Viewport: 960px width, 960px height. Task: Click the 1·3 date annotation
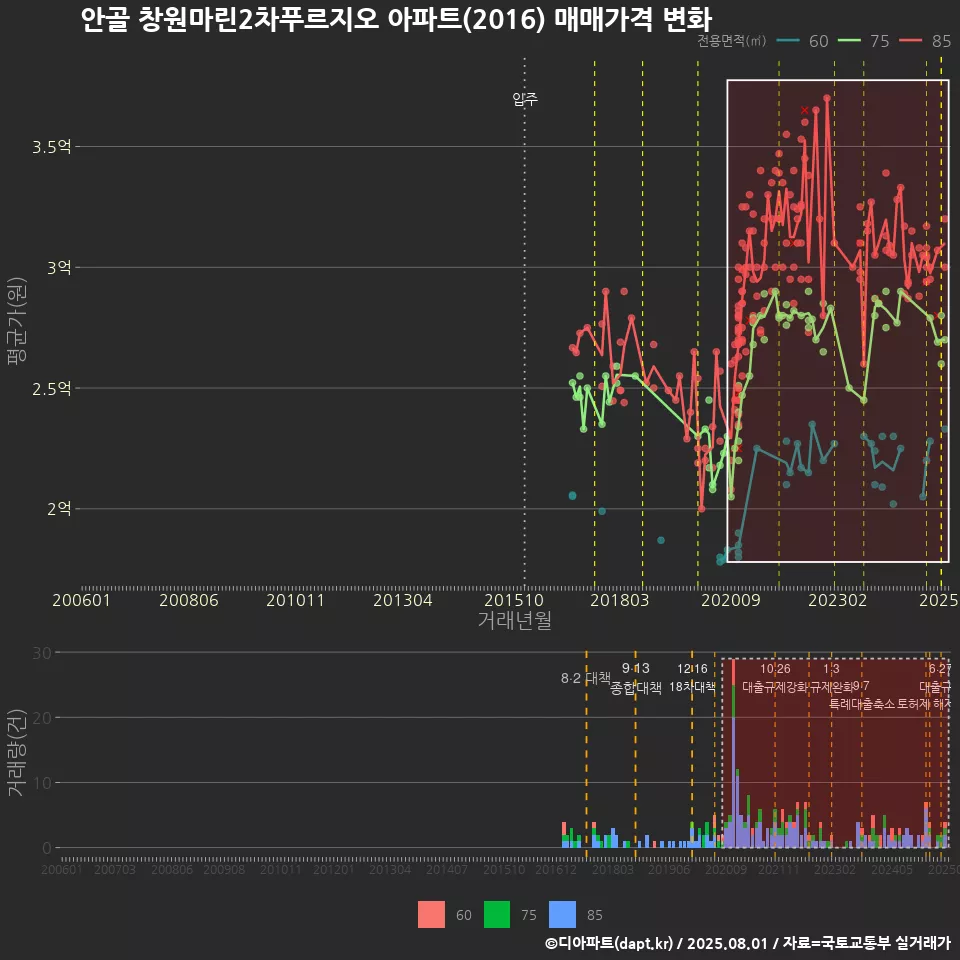pyautogui.click(x=831, y=669)
